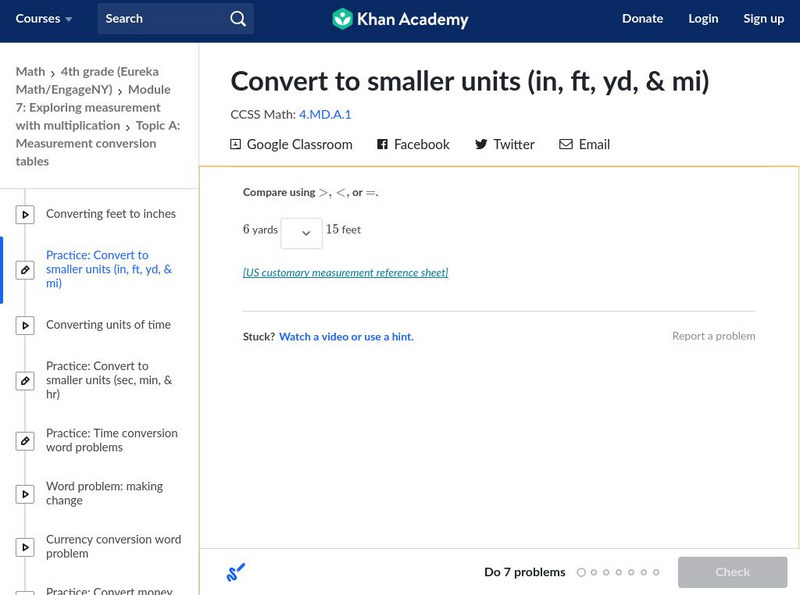Viewport: 800px width, 595px height.
Task: Click the Khan Academy logo
Action: pyautogui.click(x=400, y=19)
